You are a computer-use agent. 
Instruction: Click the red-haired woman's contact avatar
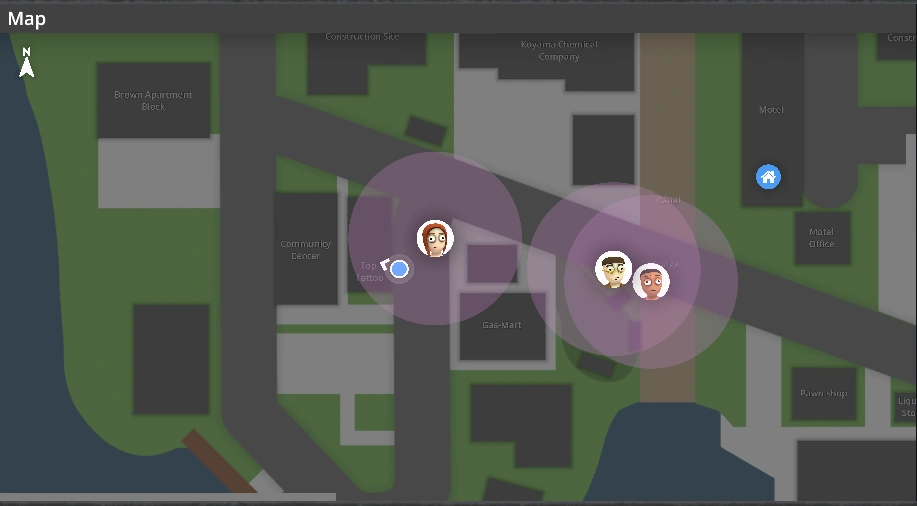435,239
